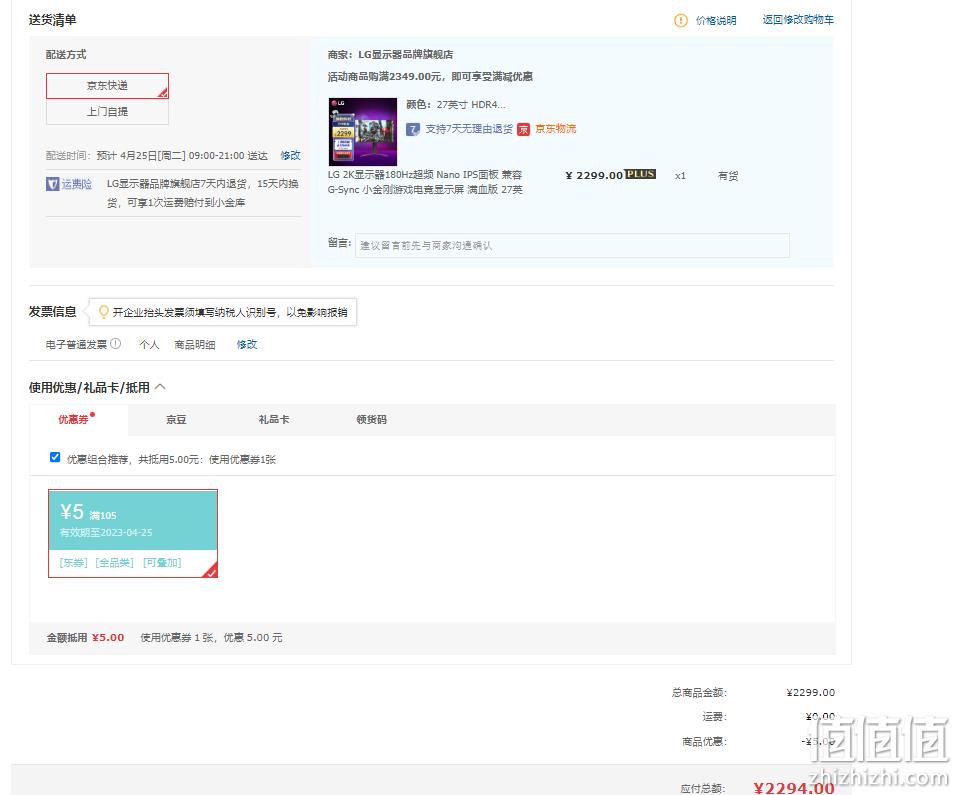Click the 发票信息 section heading
This screenshot has width=958, height=795.
pos(53,312)
